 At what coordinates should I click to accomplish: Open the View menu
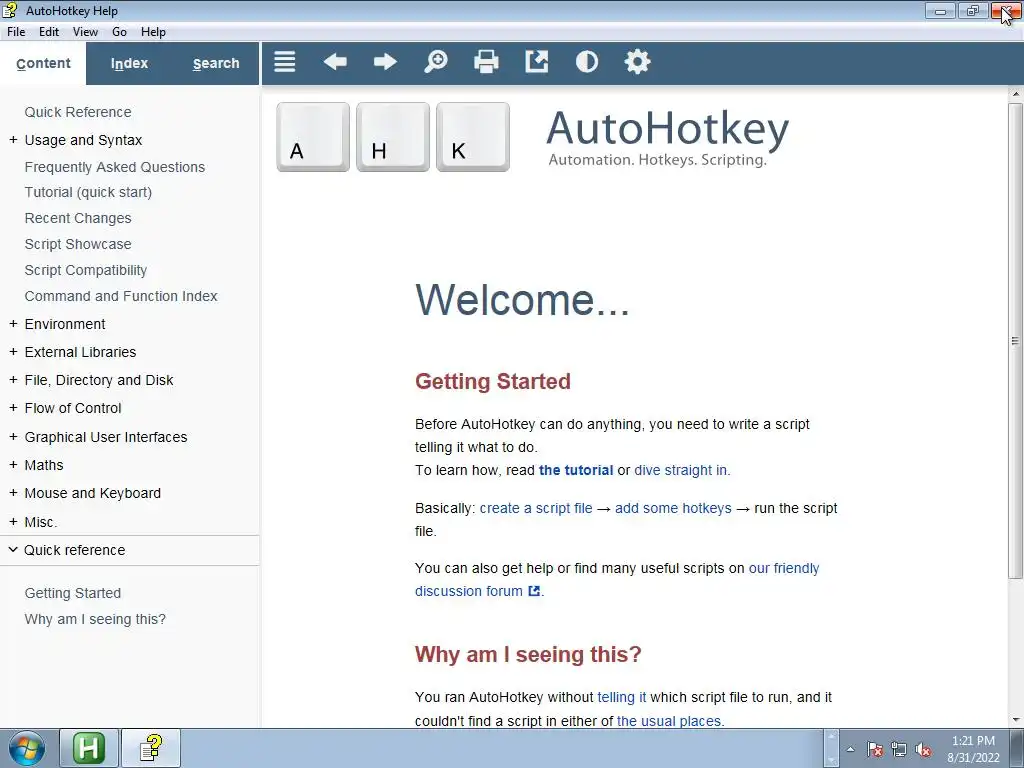pos(85,32)
